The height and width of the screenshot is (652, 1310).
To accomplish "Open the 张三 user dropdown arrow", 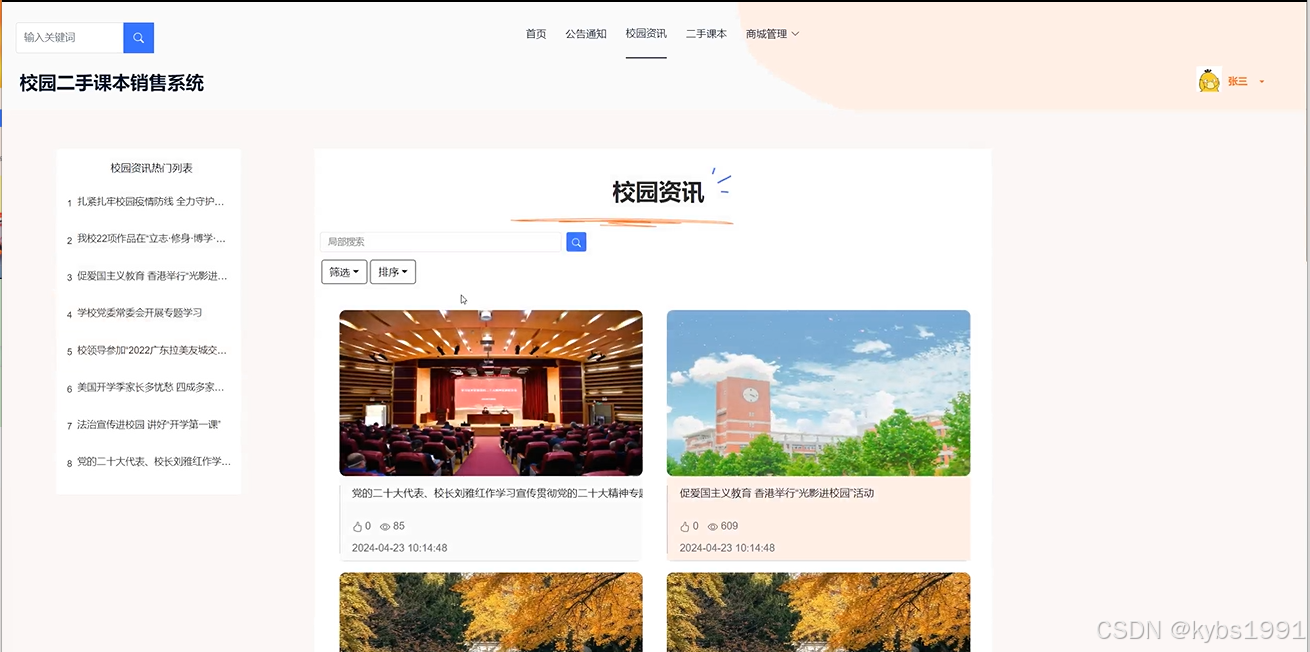I will pos(1262,82).
